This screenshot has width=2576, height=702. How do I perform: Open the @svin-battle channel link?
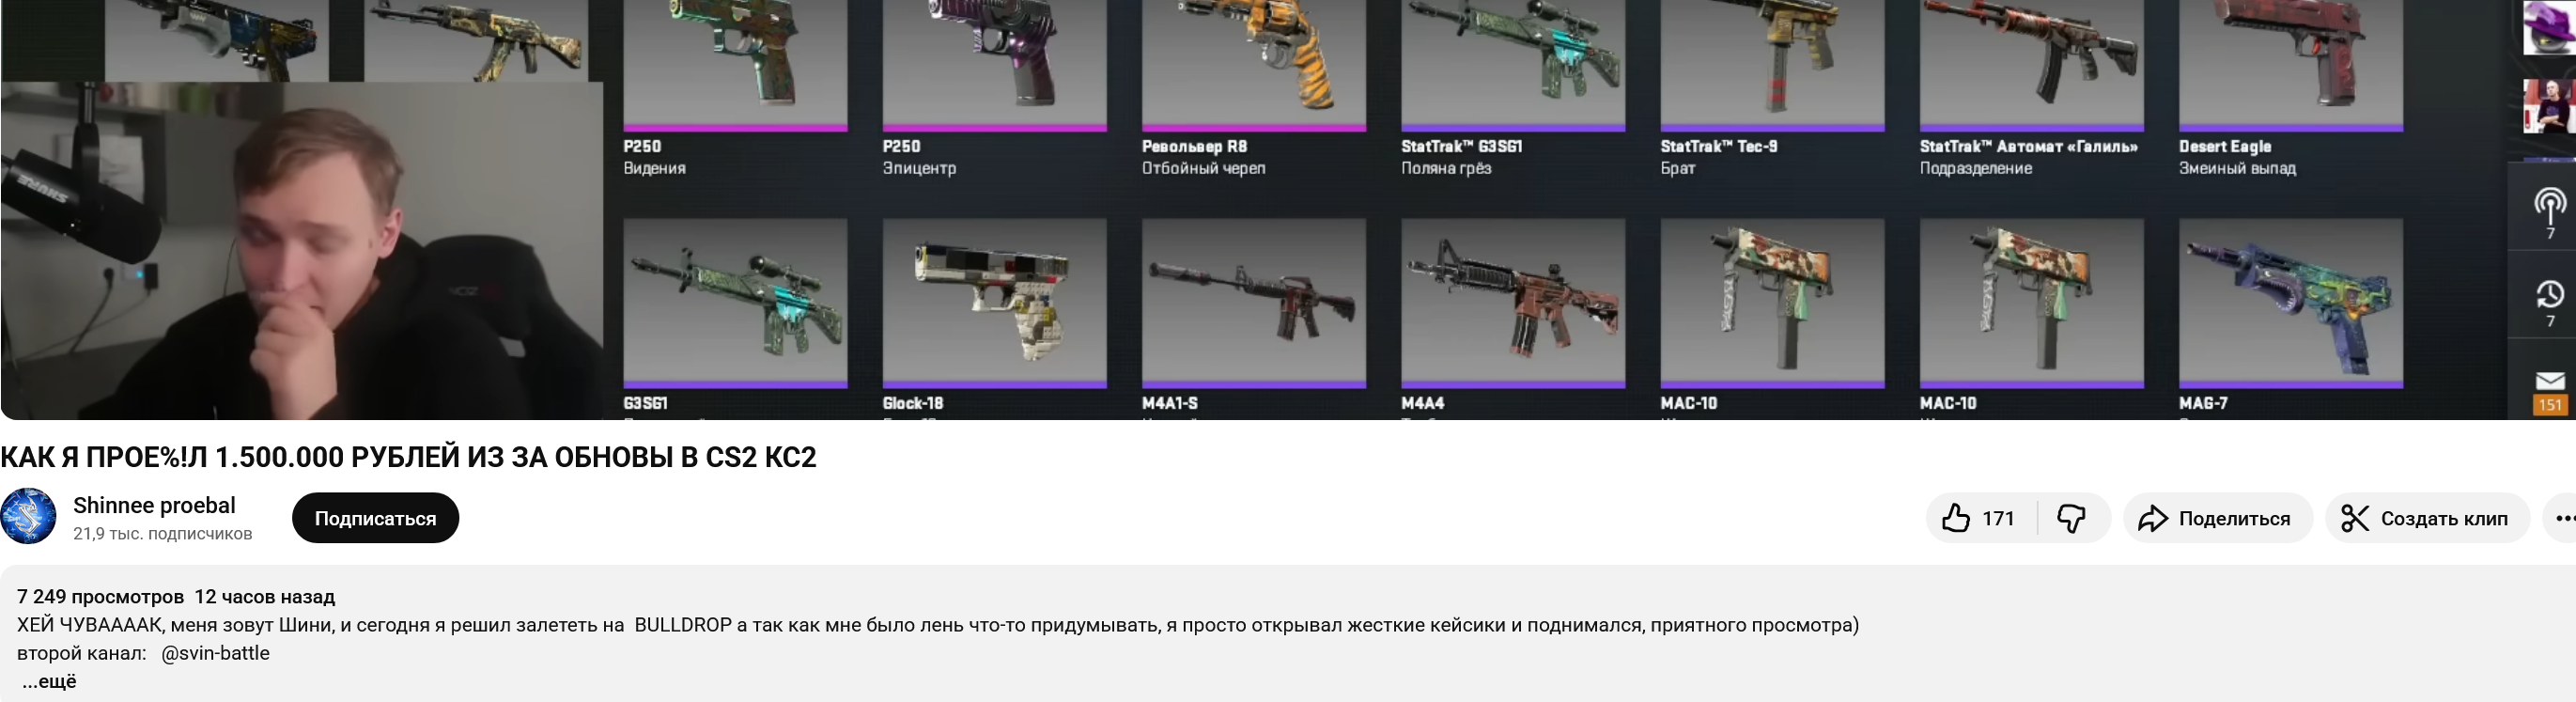(215, 653)
